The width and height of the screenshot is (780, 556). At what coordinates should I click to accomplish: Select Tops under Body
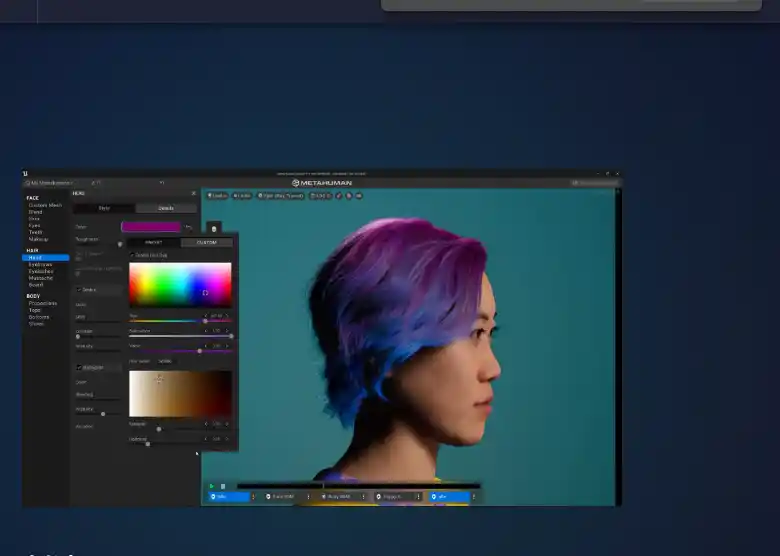click(x=34, y=310)
